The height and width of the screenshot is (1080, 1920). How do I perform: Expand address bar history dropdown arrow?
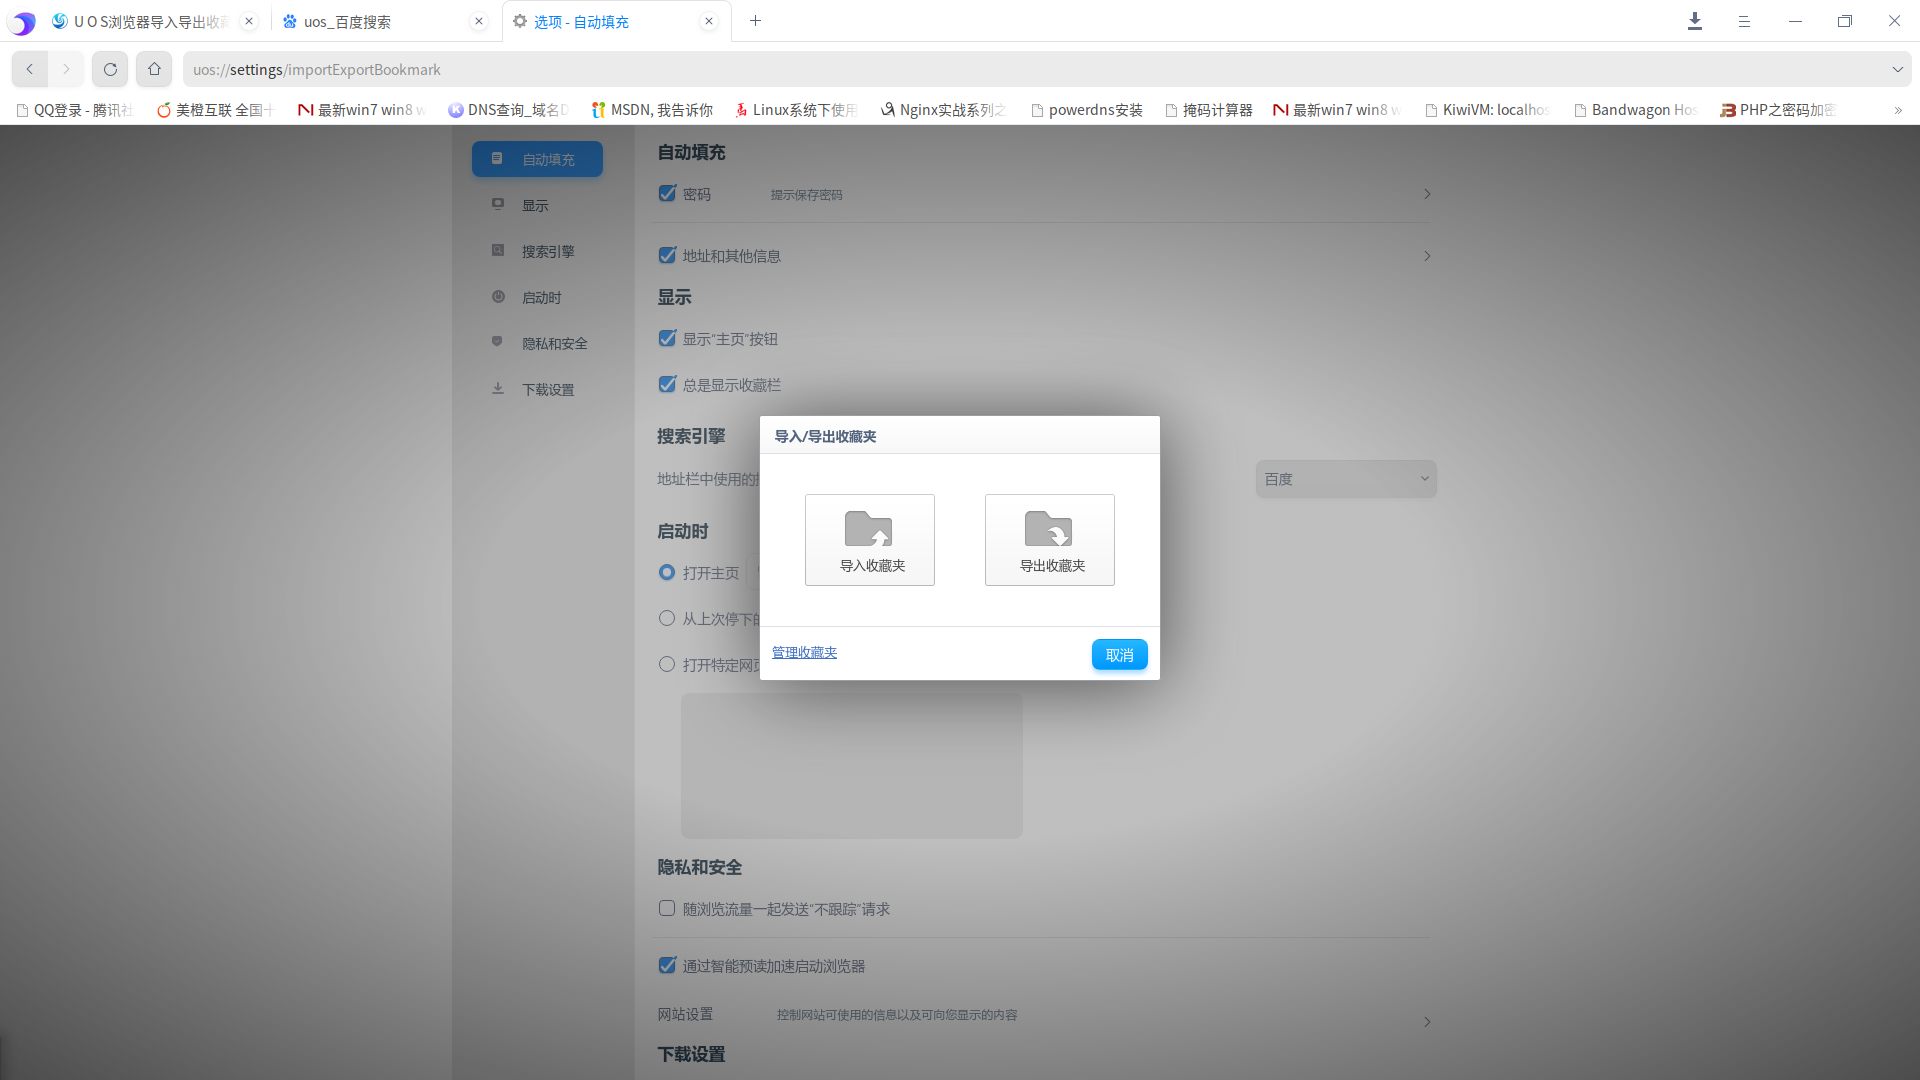[1897, 69]
